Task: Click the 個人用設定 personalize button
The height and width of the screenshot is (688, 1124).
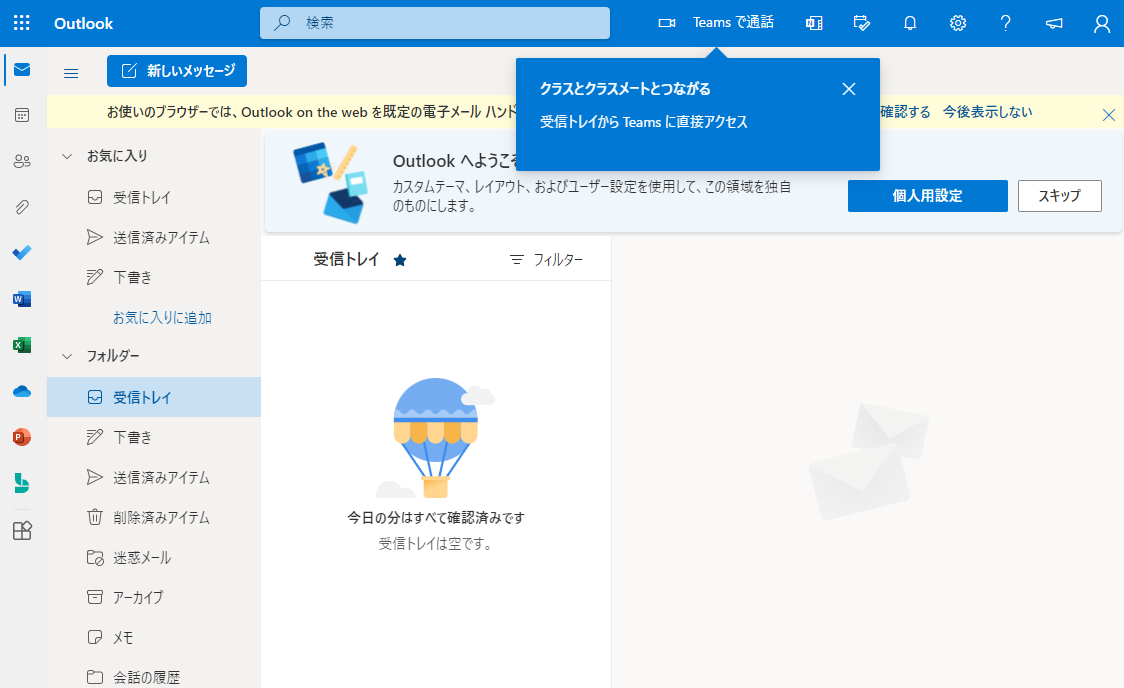Action: pos(928,196)
